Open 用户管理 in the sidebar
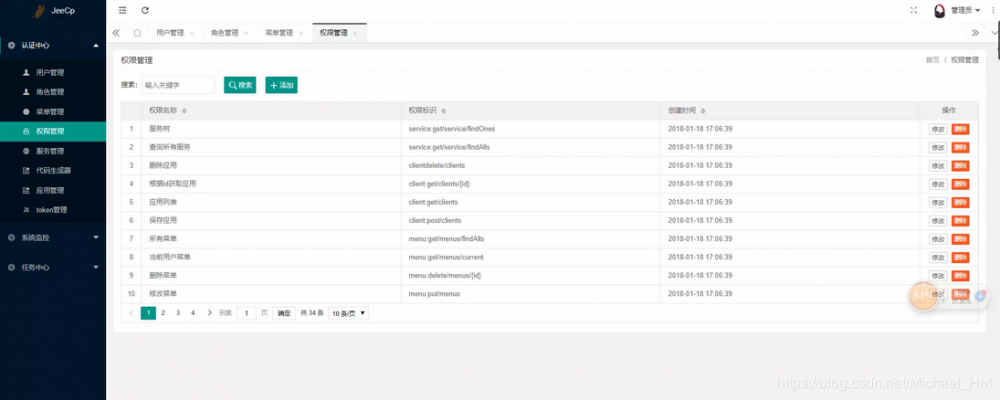 pyautogui.click(x=53, y=73)
